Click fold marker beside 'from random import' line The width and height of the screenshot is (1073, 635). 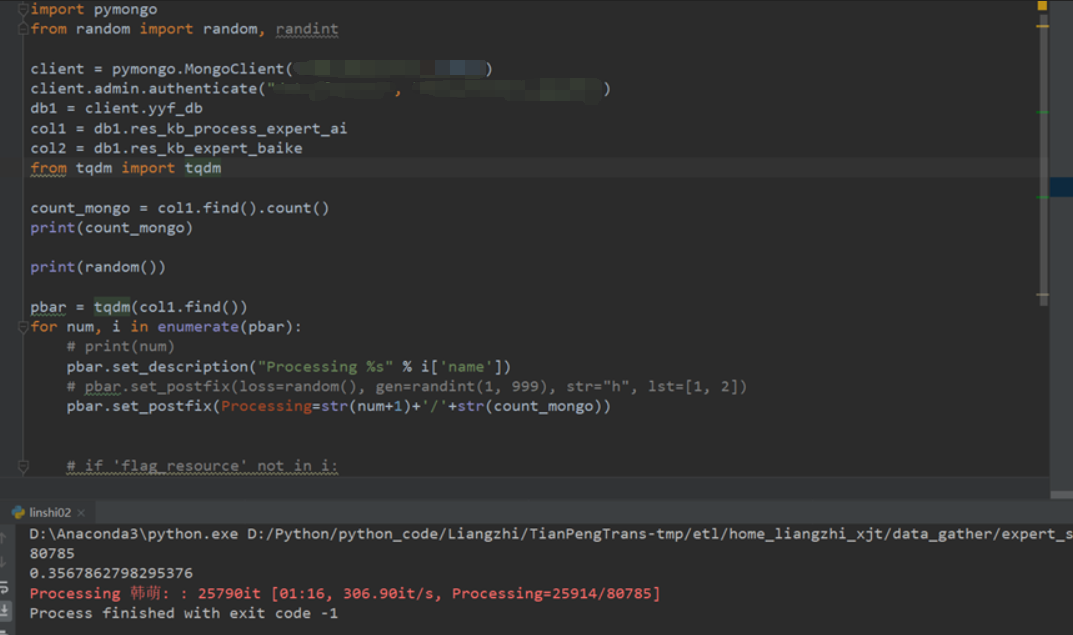[22, 29]
